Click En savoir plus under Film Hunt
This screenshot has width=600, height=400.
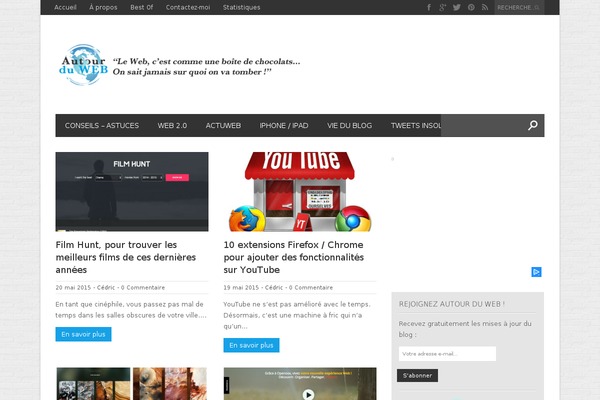pyautogui.click(x=83, y=334)
